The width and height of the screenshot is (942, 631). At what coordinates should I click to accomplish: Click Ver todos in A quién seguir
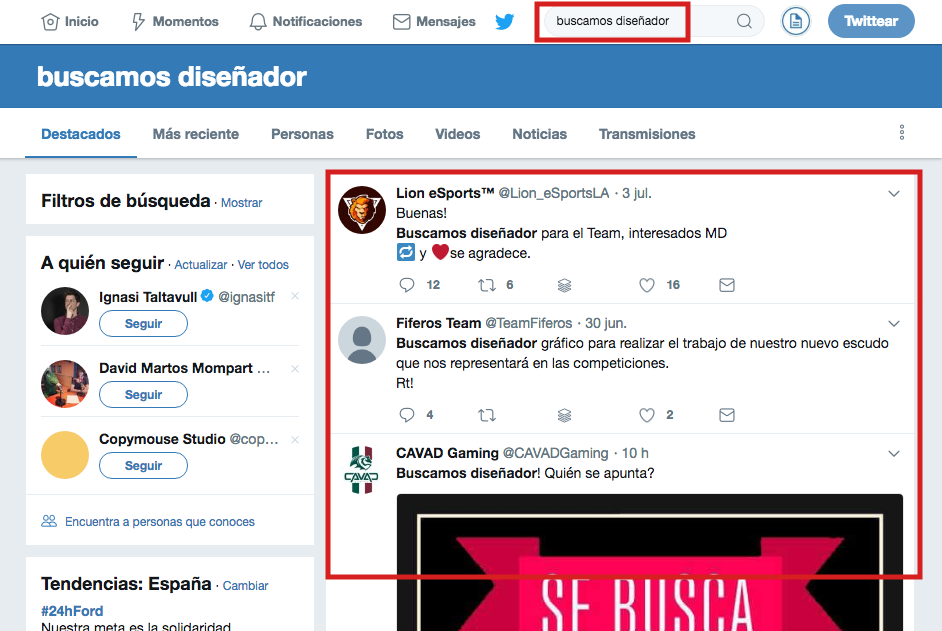click(x=263, y=264)
